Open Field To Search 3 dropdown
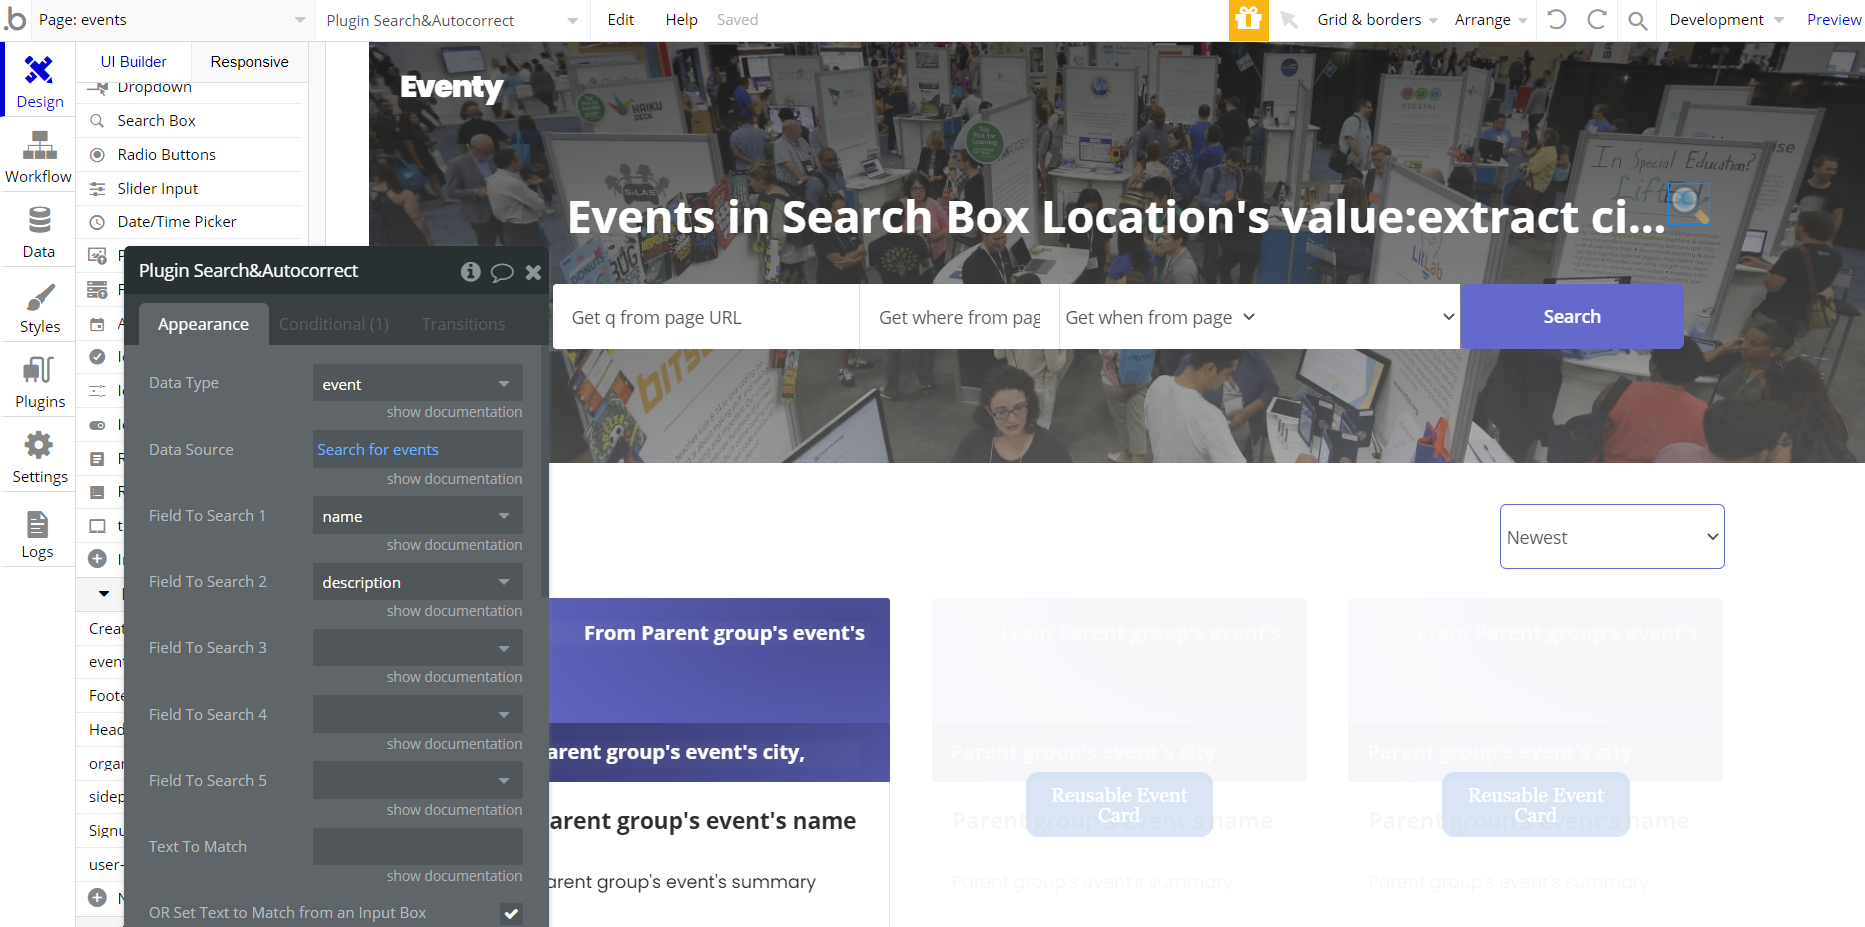Image resolution: width=1865 pixels, height=927 pixels. [418, 648]
